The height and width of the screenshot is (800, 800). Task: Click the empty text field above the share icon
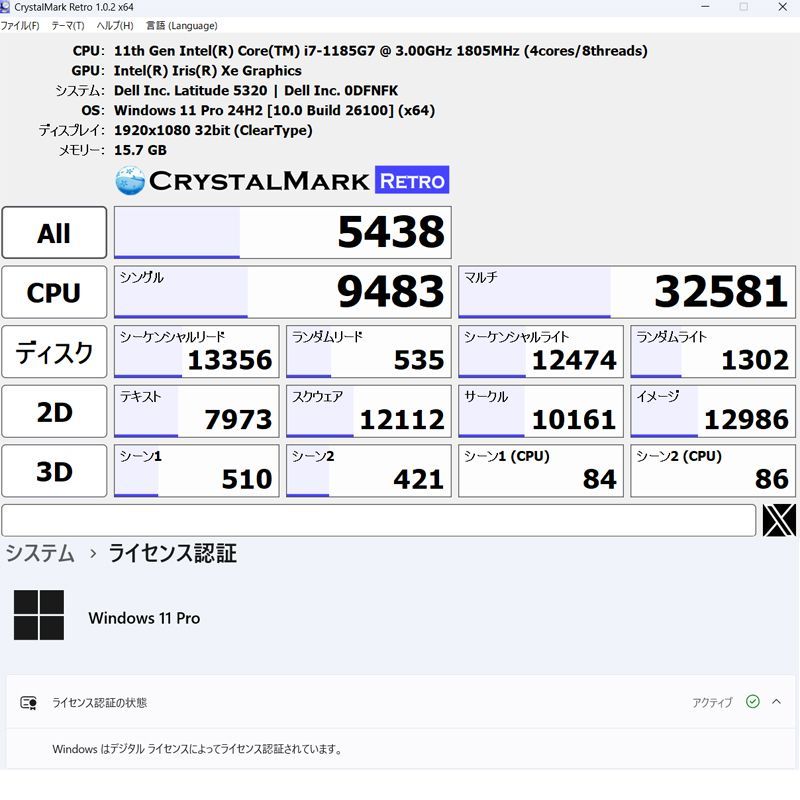click(x=380, y=520)
